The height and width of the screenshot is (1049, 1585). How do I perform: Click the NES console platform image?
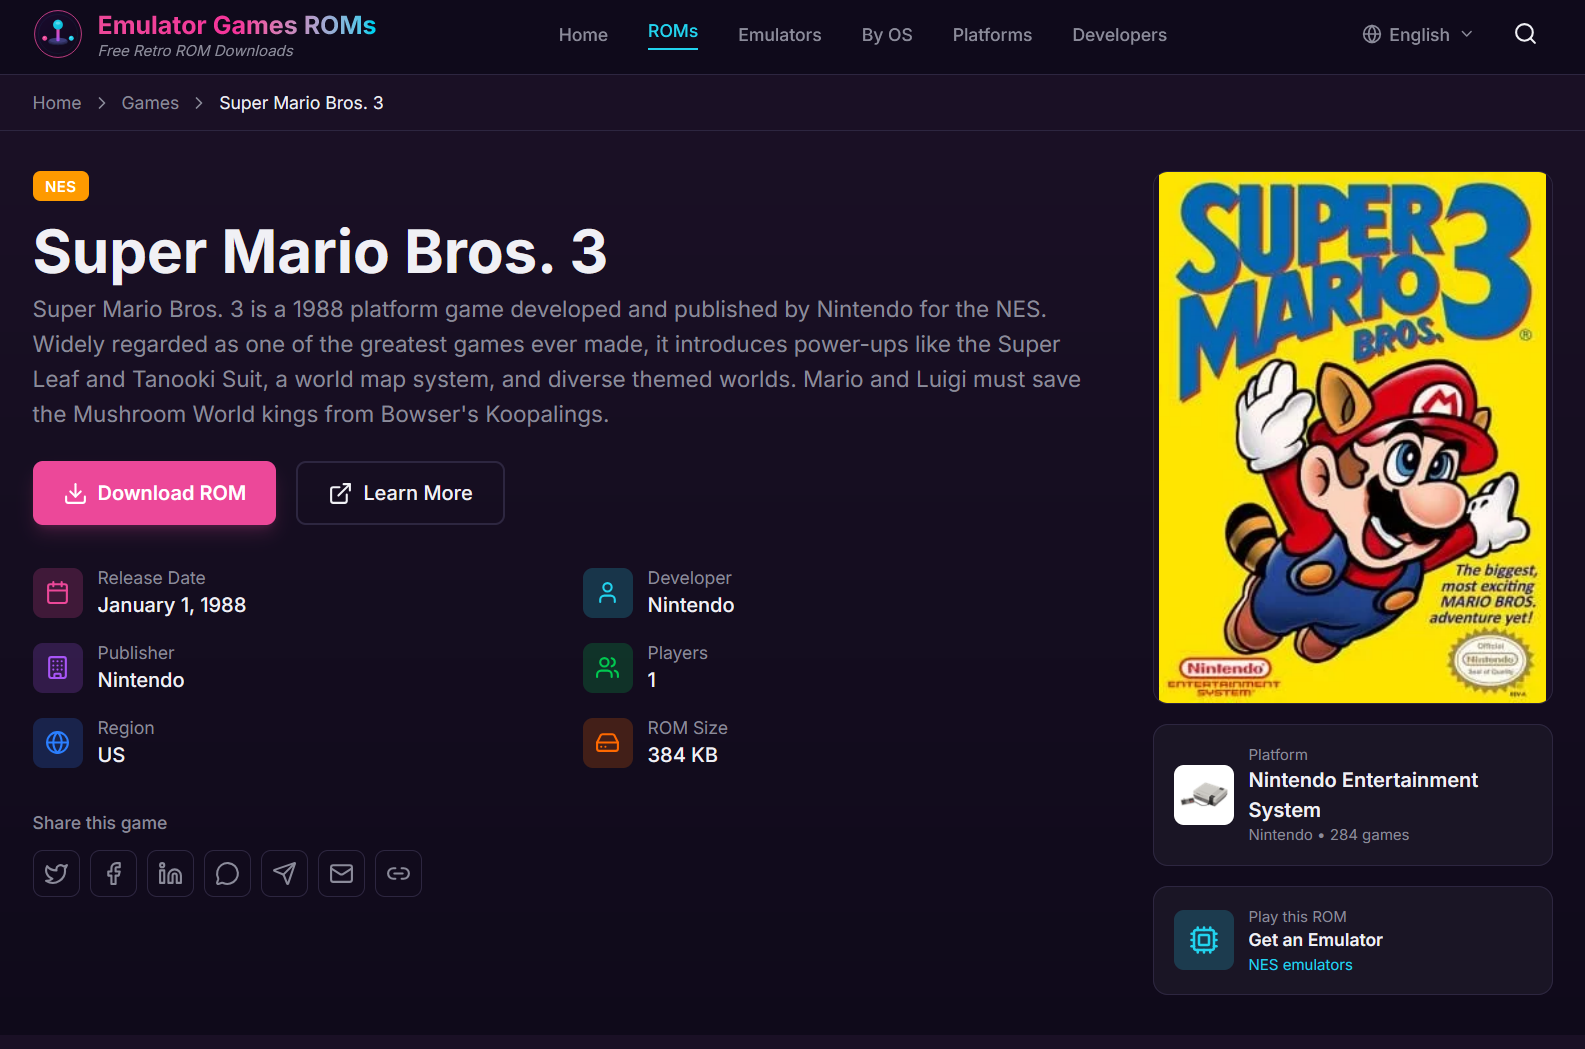pyautogui.click(x=1204, y=795)
